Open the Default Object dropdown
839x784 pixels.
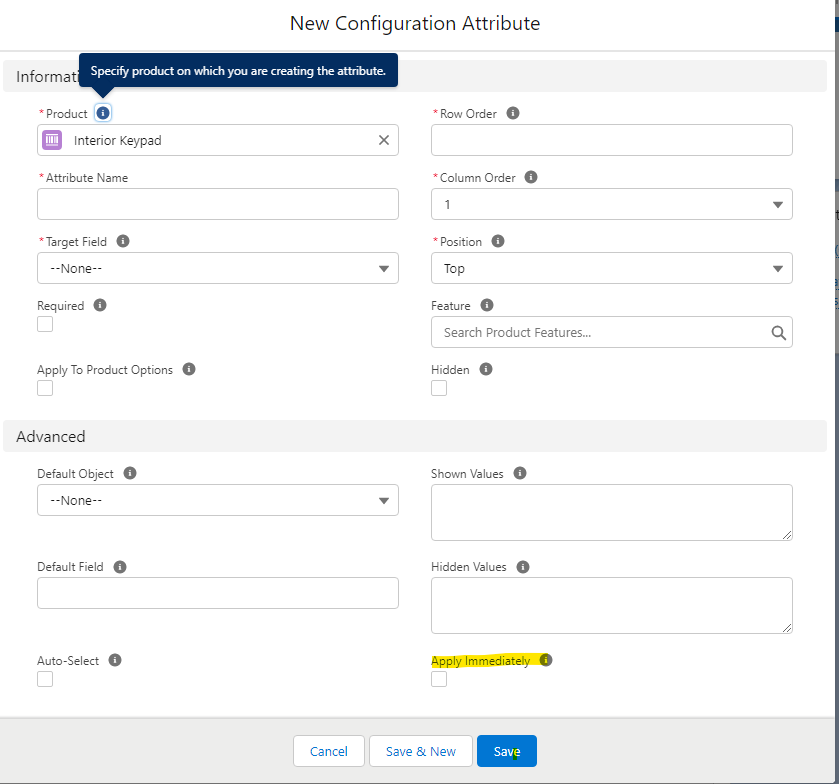(x=217, y=500)
